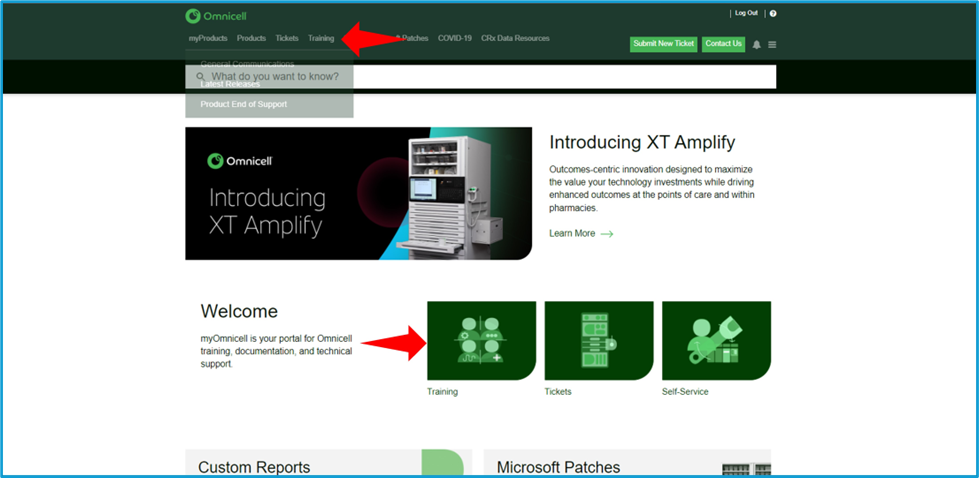Viewport: 979px width, 478px height.
Task: Click the Introducing XT Amplify heading
Action: (642, 142)
